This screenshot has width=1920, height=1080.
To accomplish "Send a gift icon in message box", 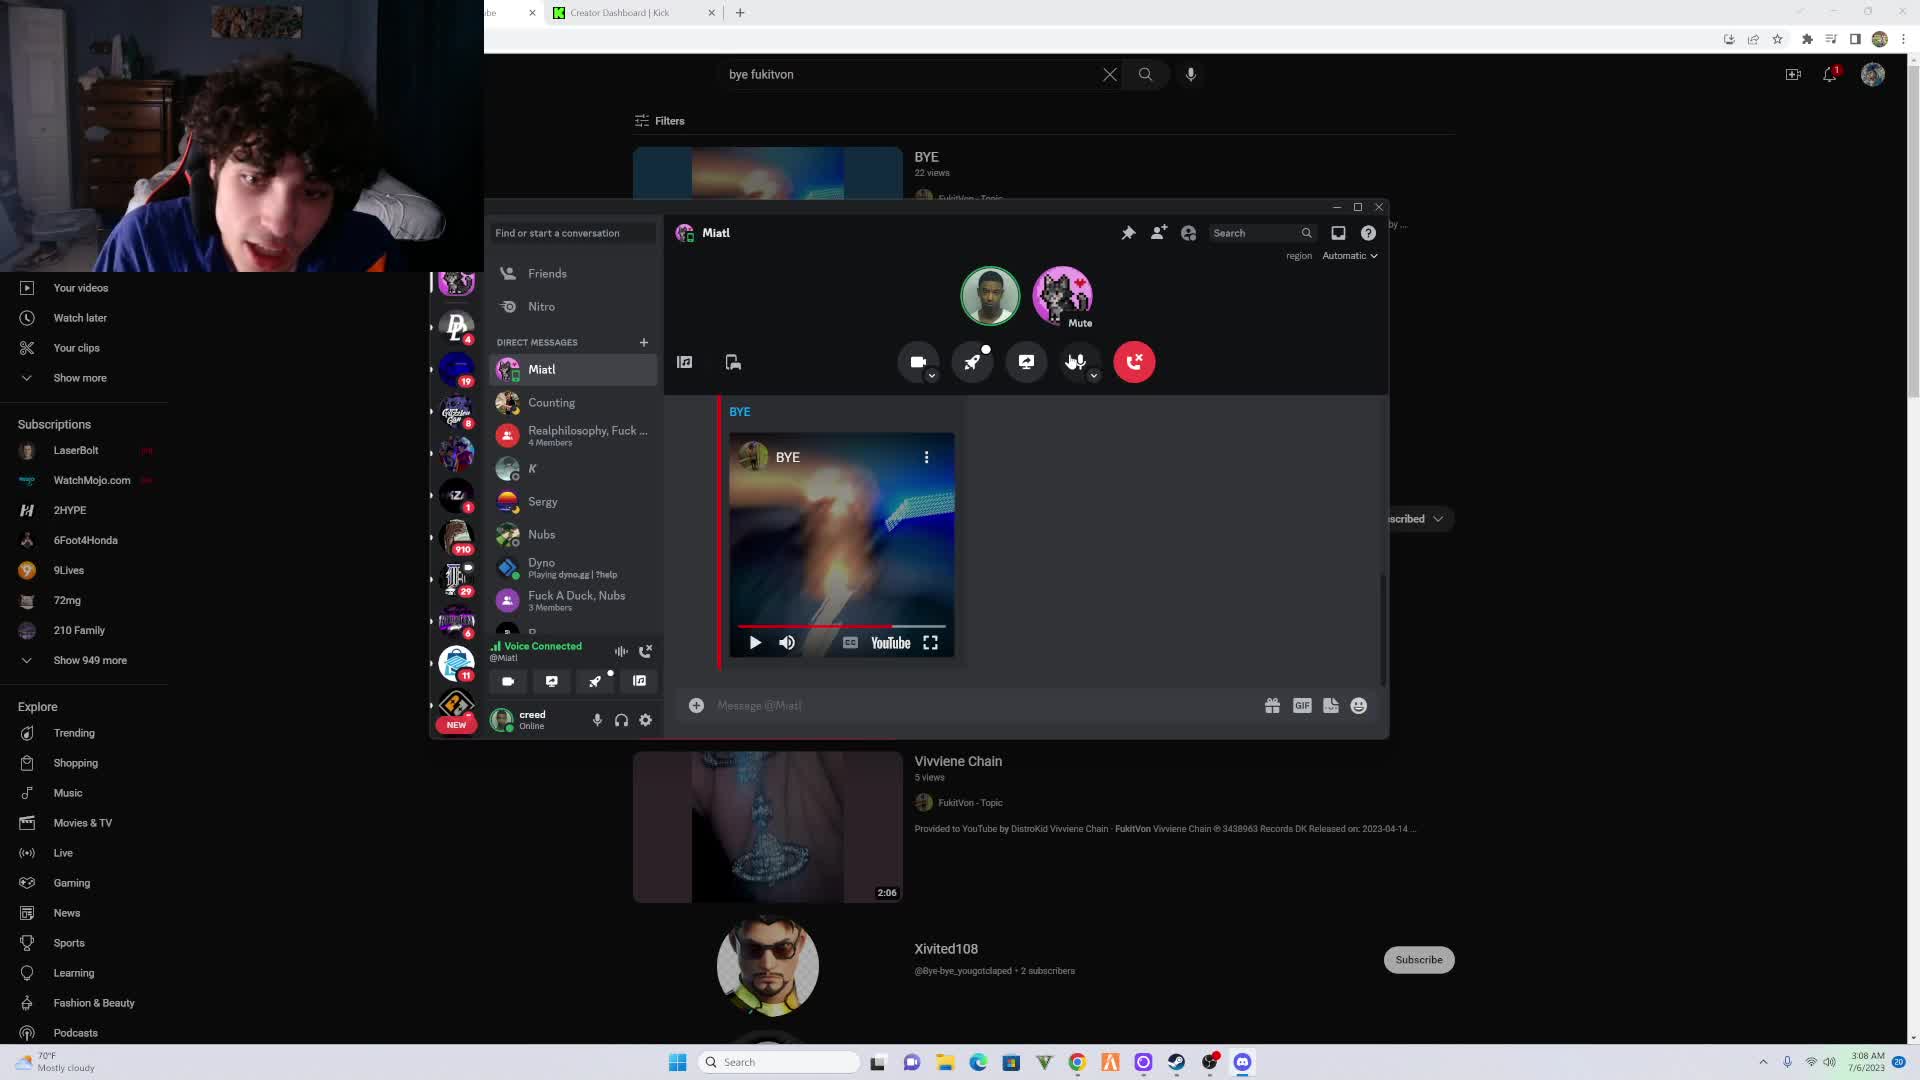I will (1272, 706).
